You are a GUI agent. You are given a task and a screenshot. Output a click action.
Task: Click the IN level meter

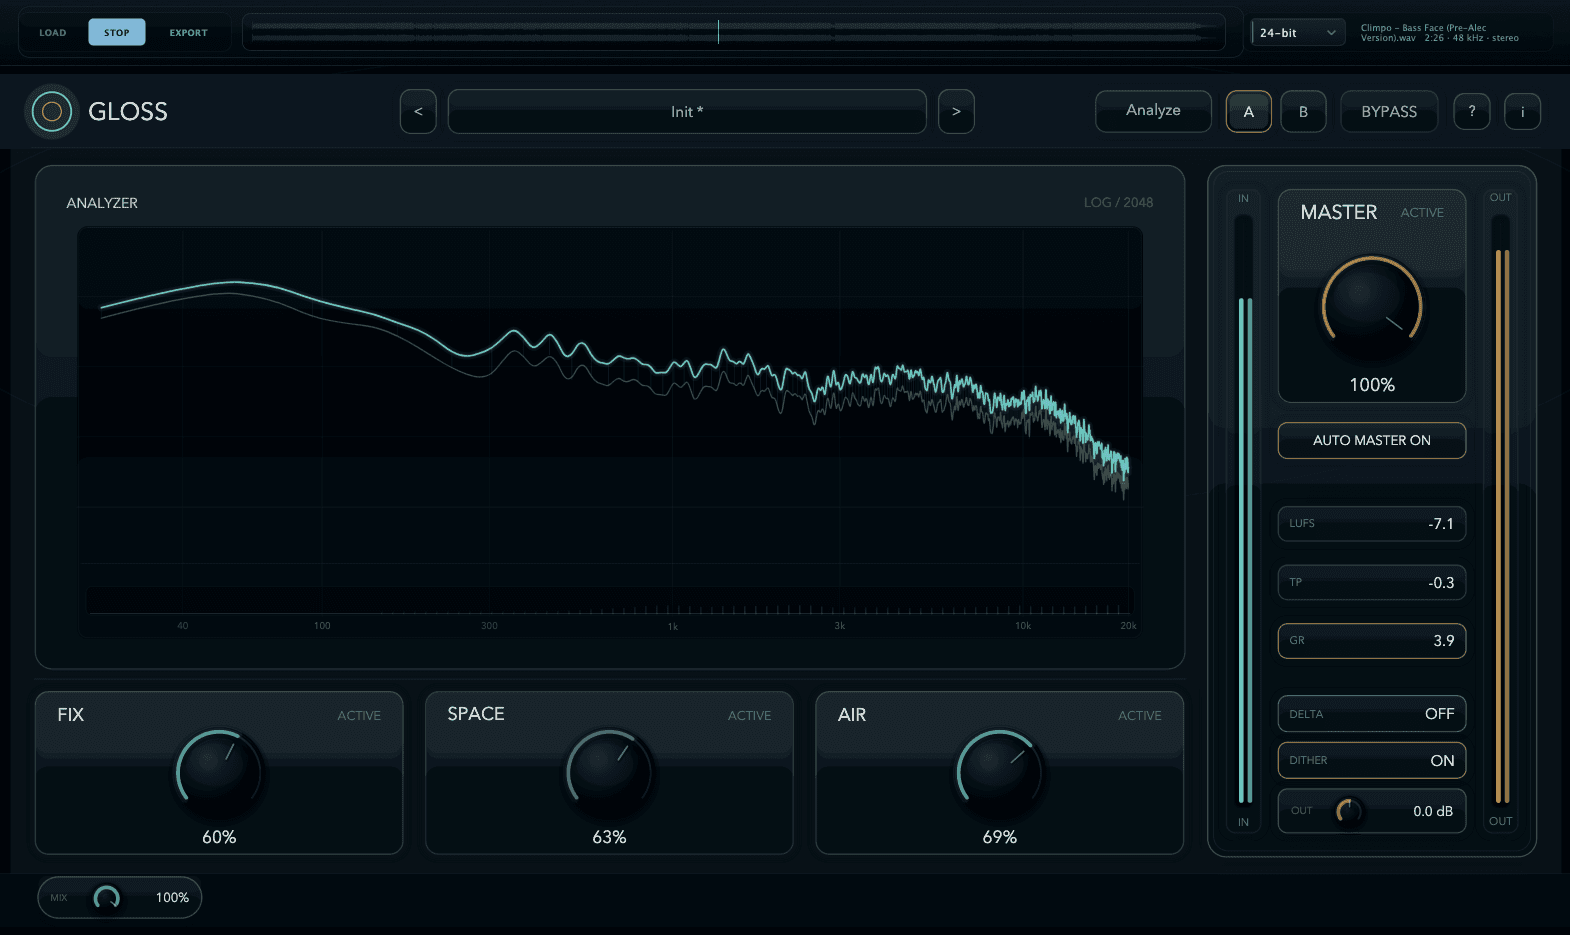click(x=1245, y=510)
